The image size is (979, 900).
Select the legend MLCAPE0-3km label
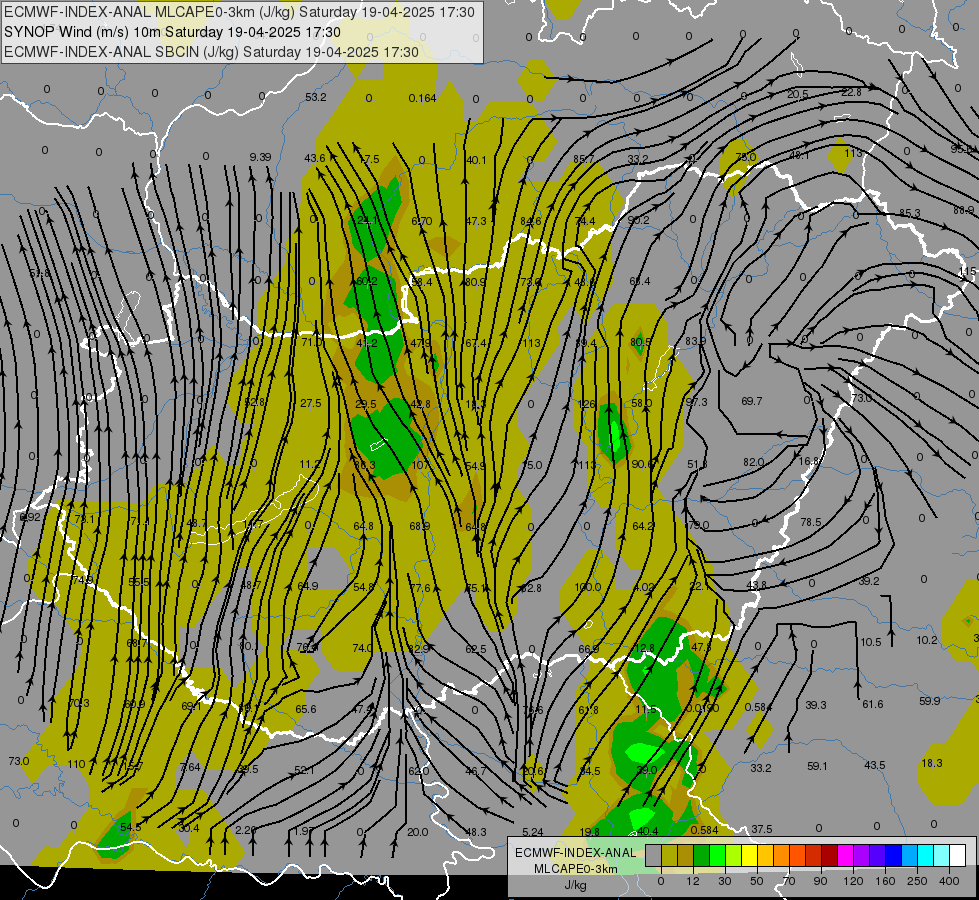(575, 868)
